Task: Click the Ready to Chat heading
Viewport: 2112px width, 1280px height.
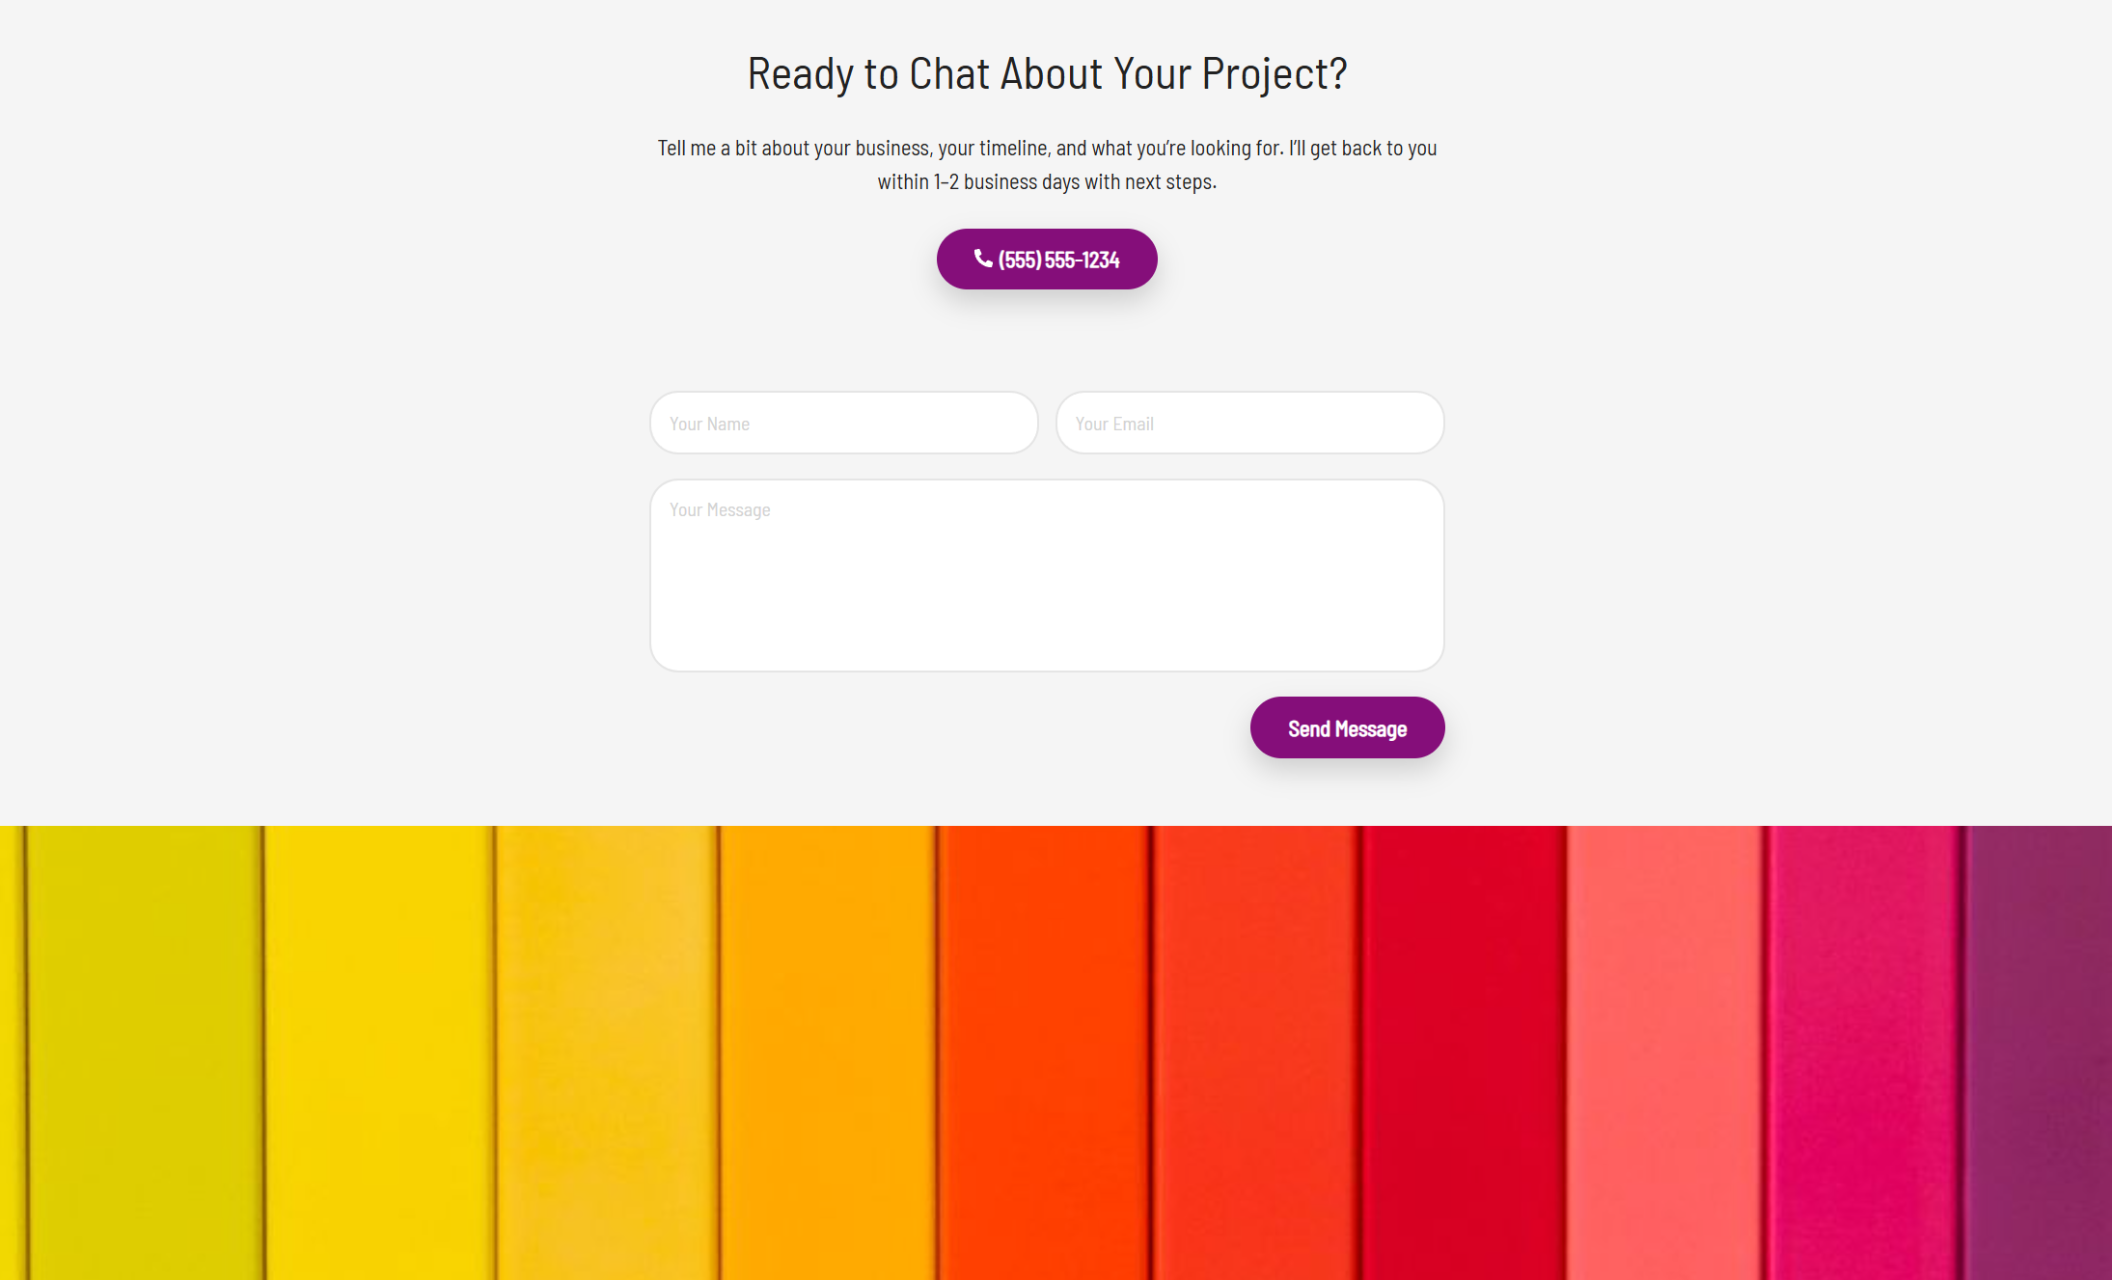Action: point(1046,72)
